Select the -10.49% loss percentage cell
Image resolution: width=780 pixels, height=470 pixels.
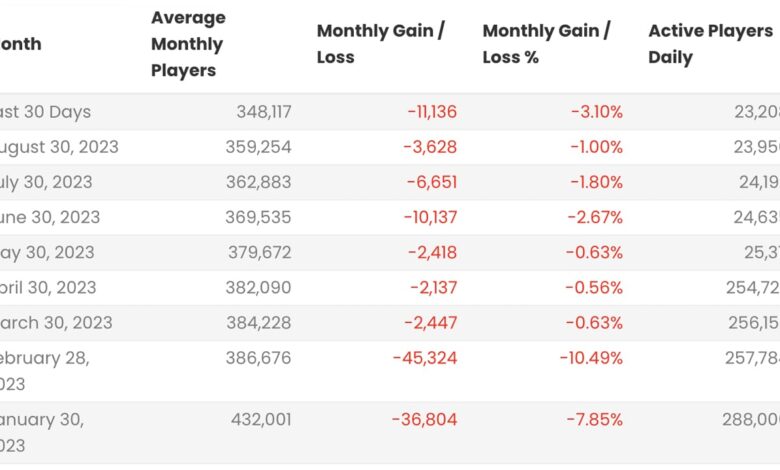[593, 358]
